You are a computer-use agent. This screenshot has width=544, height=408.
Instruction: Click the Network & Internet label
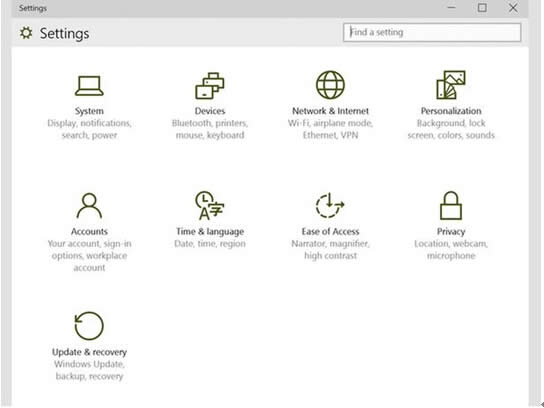point(330,111)
